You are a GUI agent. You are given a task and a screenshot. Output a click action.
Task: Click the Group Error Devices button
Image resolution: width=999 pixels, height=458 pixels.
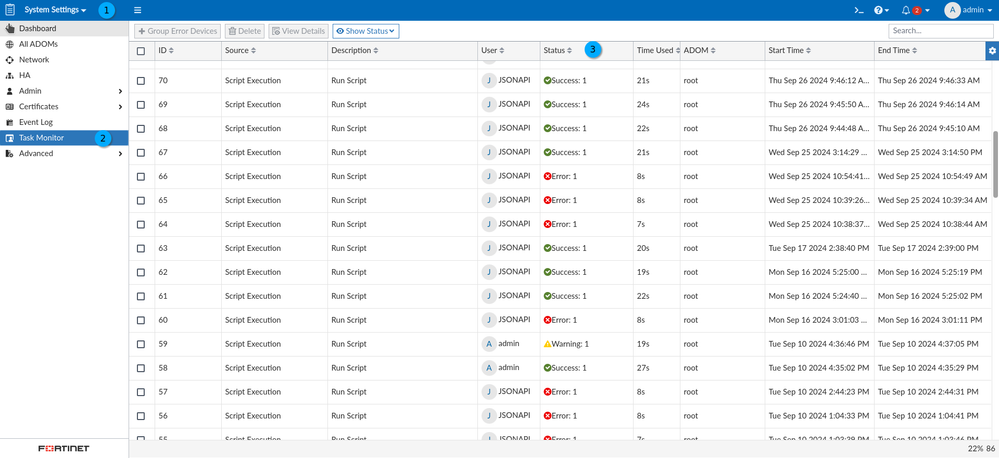178,31
